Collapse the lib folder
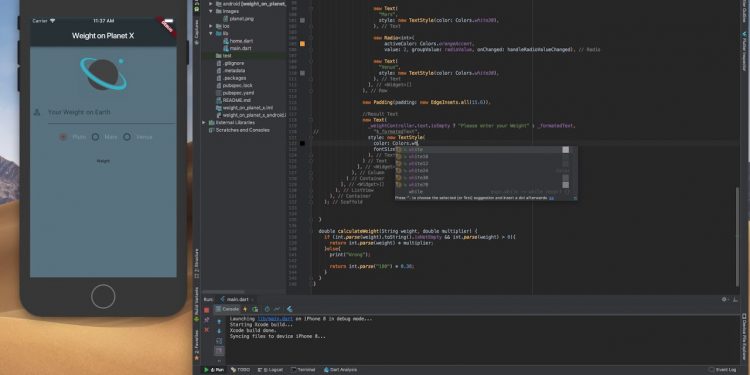 [211, 33]
